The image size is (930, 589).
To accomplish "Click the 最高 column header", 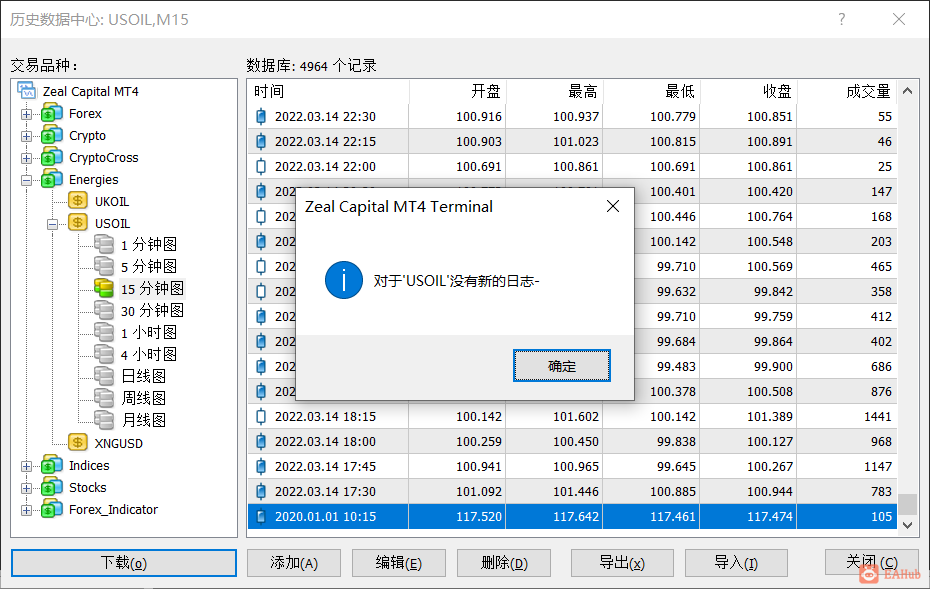I will [x=555, y=91].
